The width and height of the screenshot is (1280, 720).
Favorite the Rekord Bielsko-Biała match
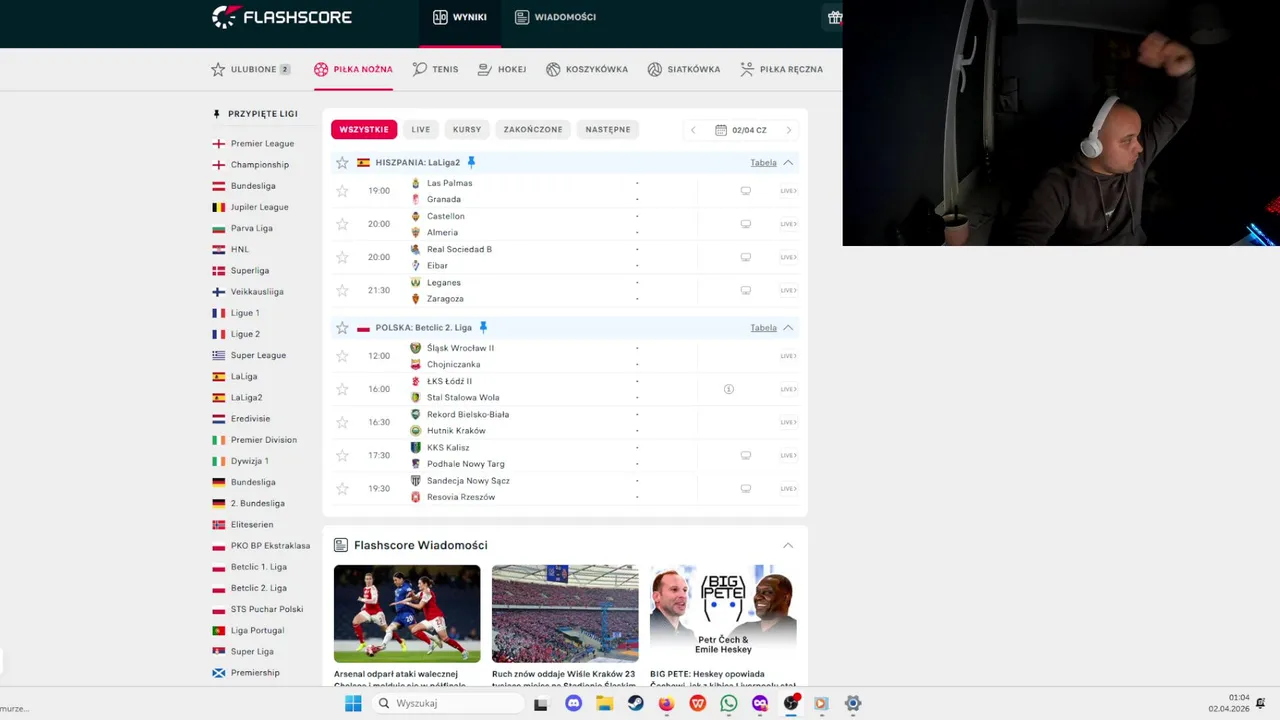342,422
